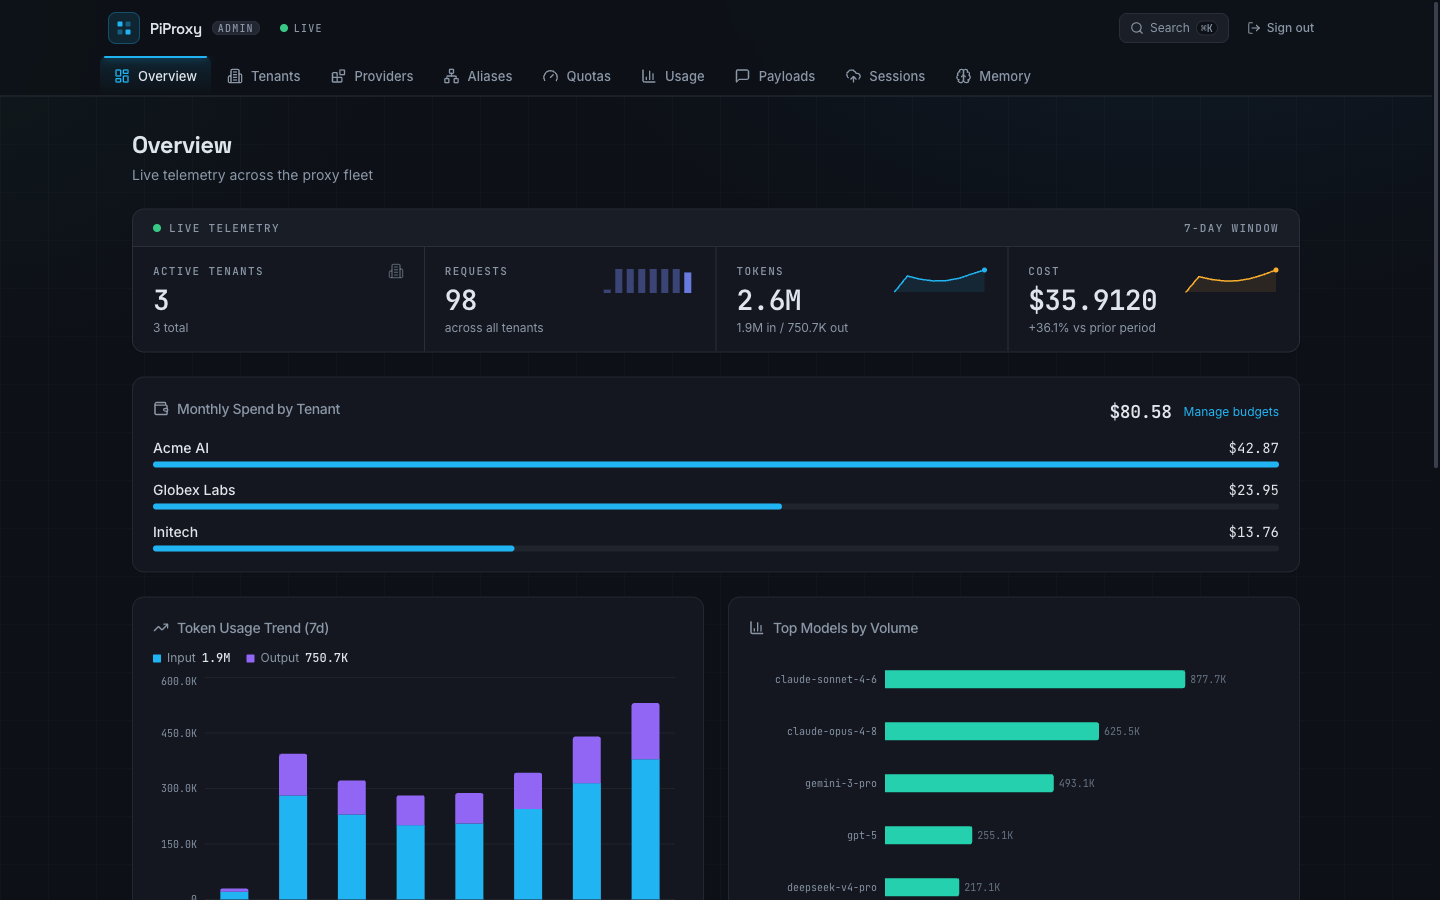The height and width of the screenshot is (900, 1440).
Task: Click the 98 requests value
Action: point(461,300)
